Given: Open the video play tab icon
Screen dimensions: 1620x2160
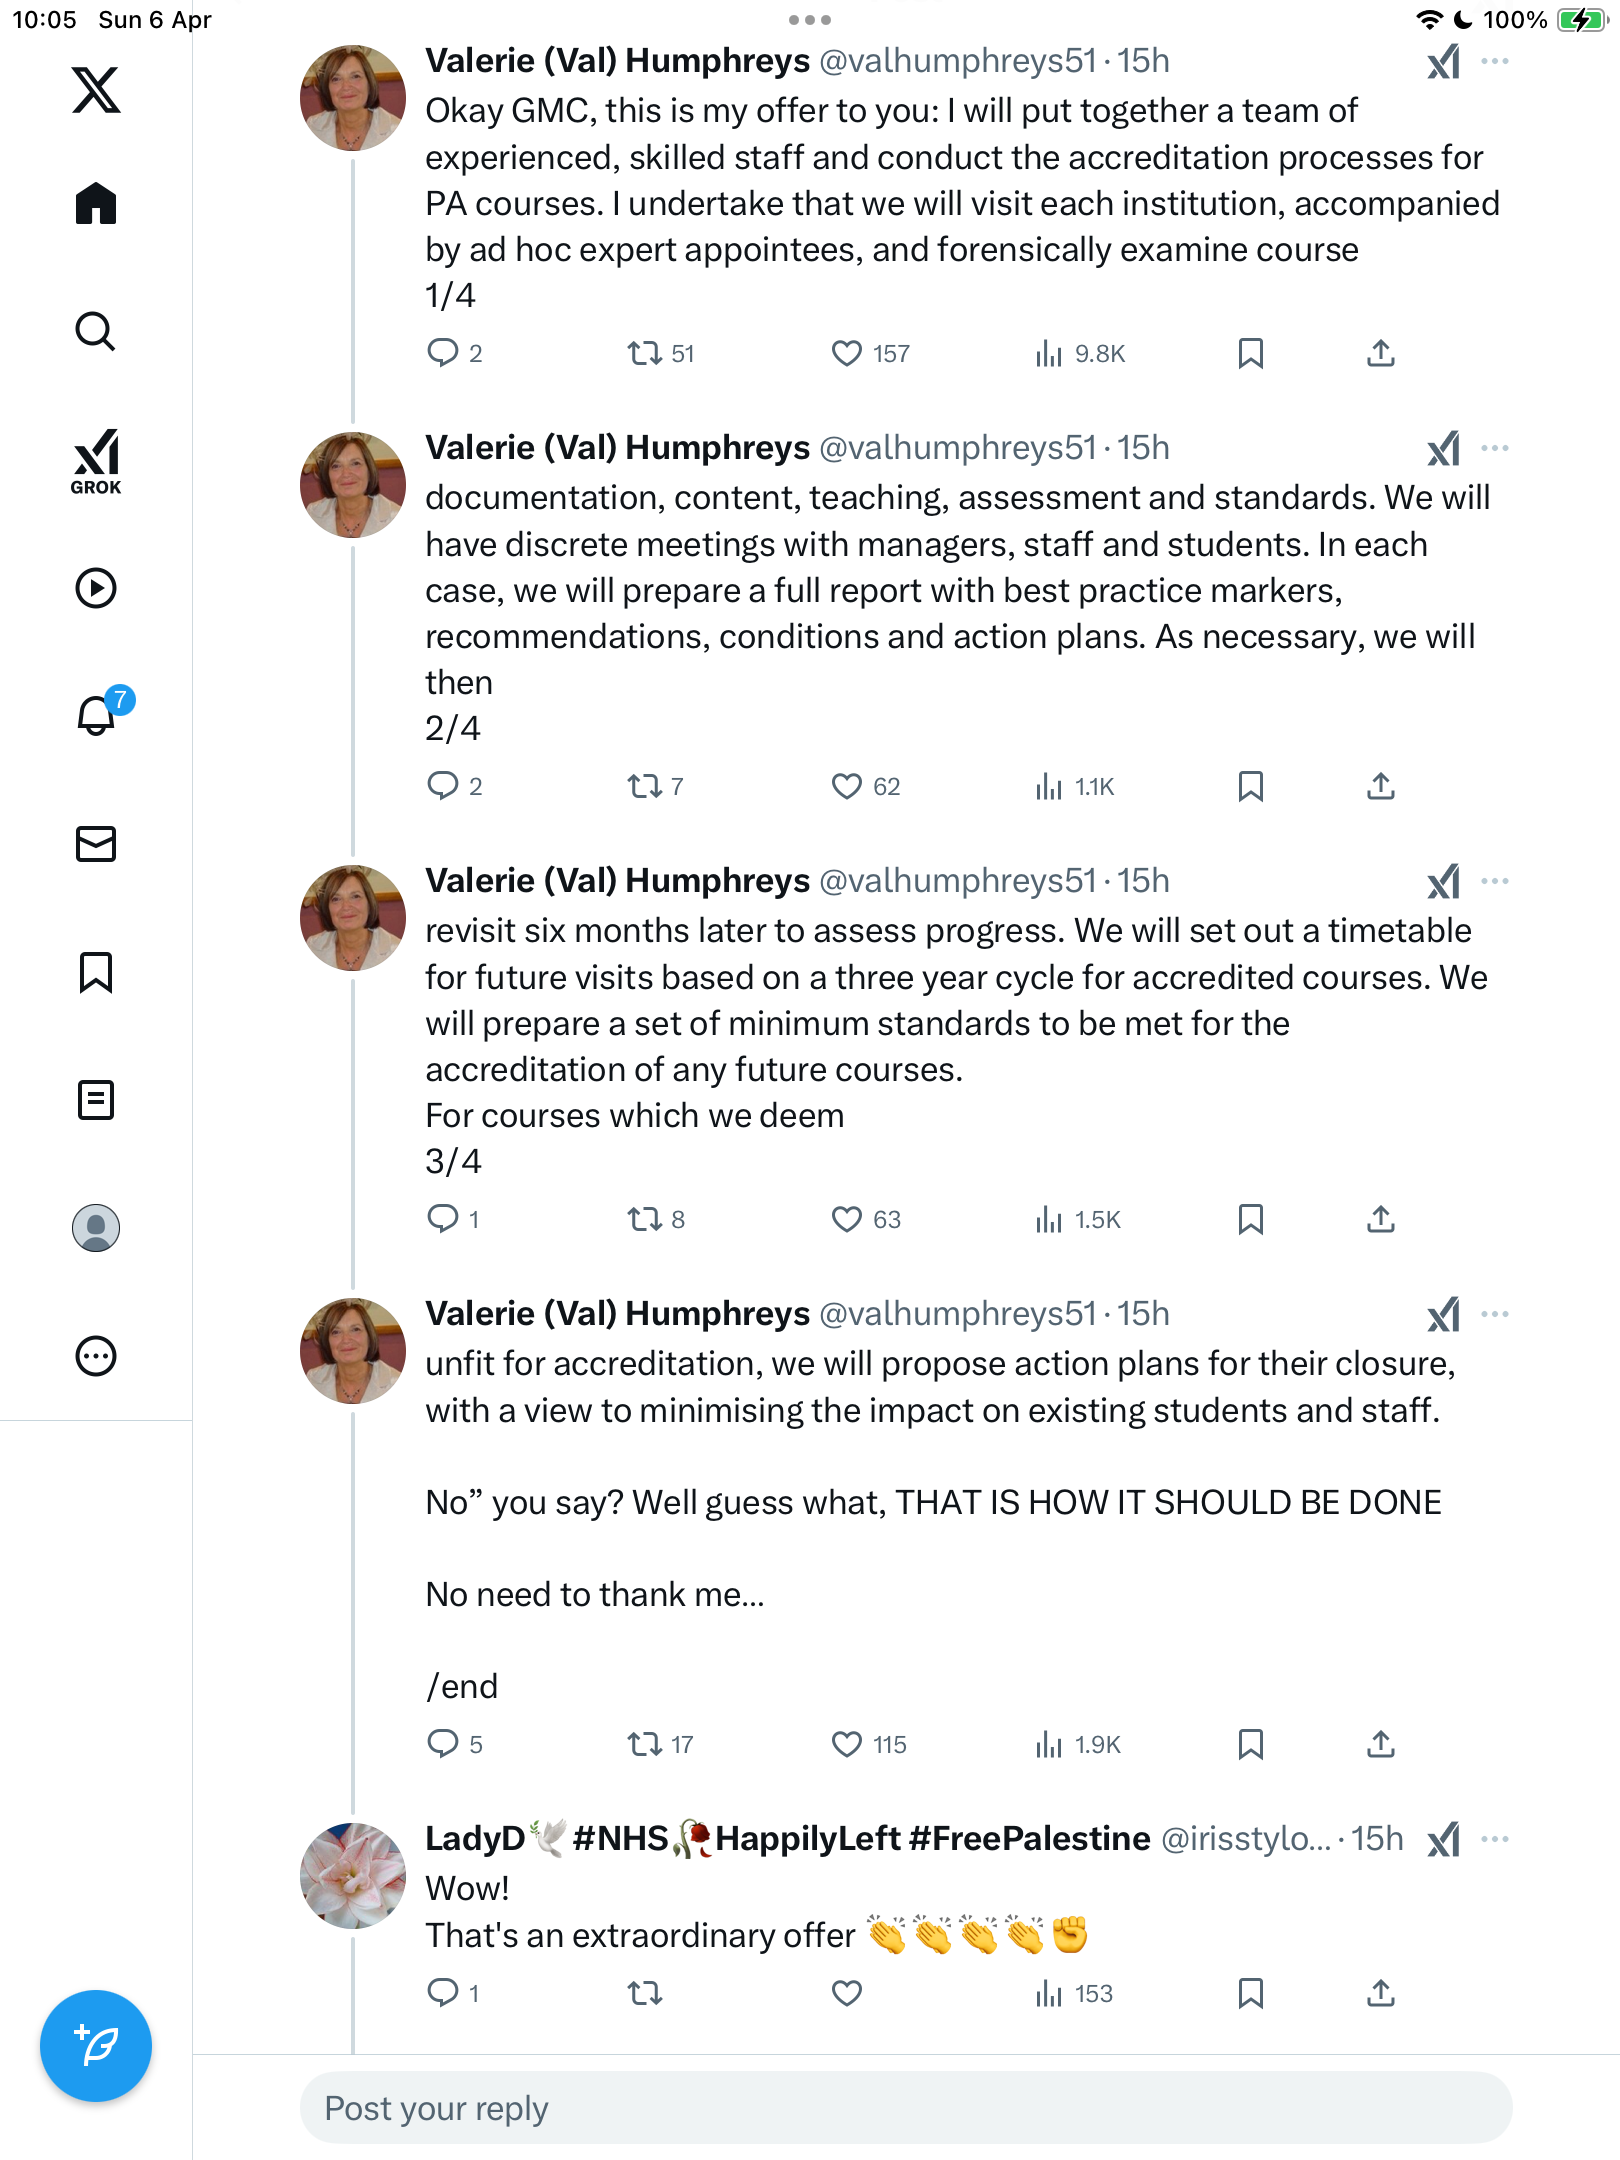Looking at the screenshot, I should tap(96, 588).
